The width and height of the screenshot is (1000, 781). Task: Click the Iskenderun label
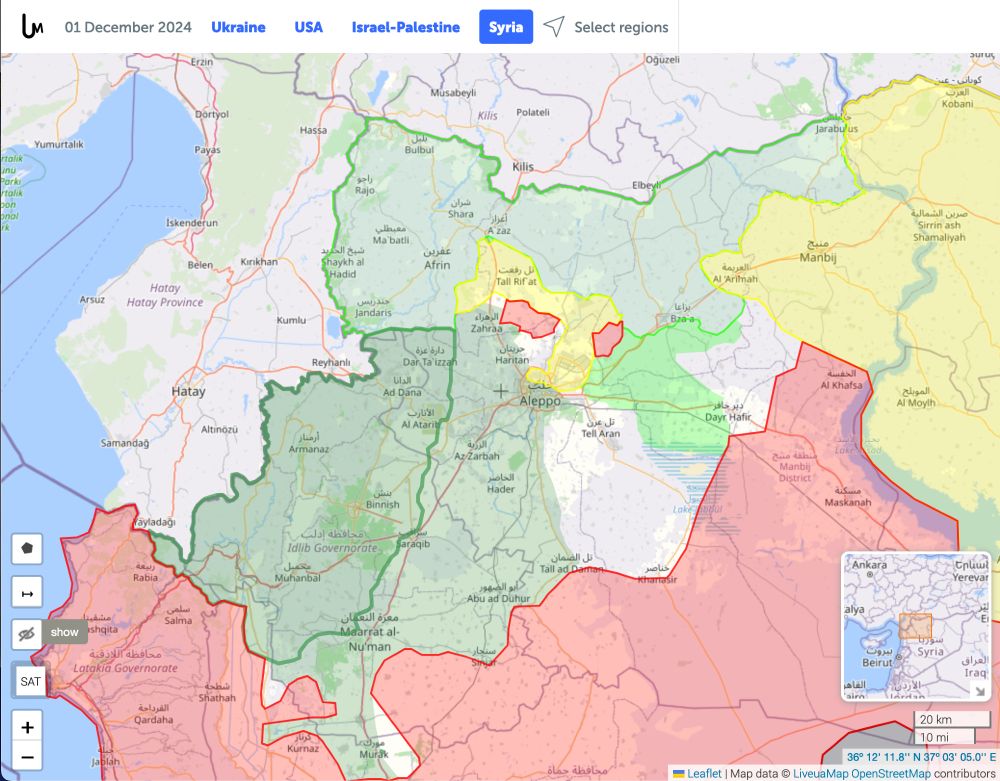tap(192, 223)
